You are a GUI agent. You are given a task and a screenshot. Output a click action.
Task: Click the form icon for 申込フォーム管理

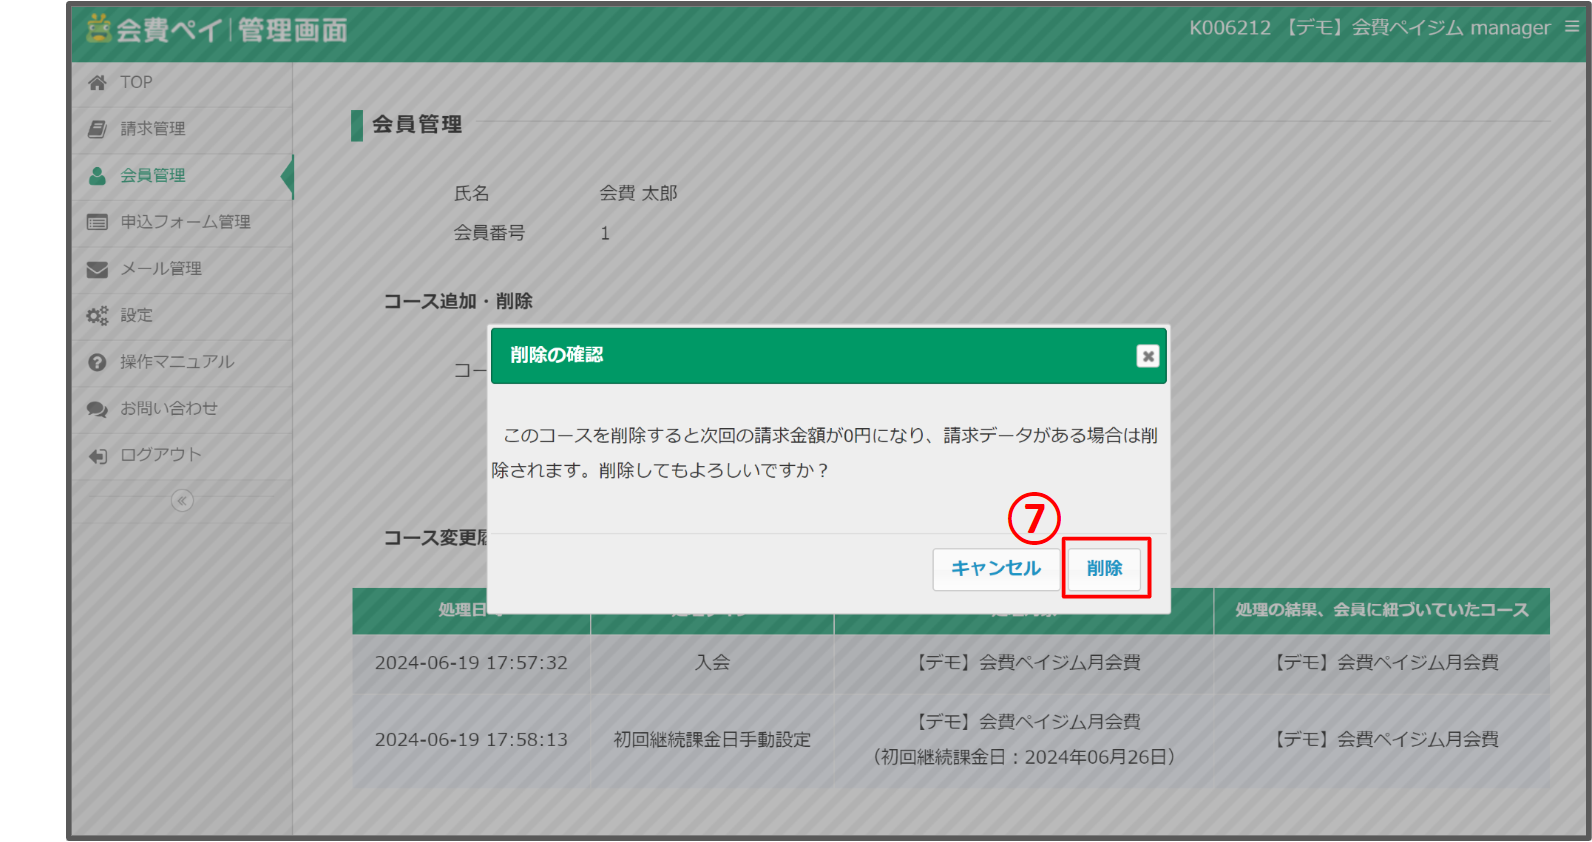[x=97, y=222]
